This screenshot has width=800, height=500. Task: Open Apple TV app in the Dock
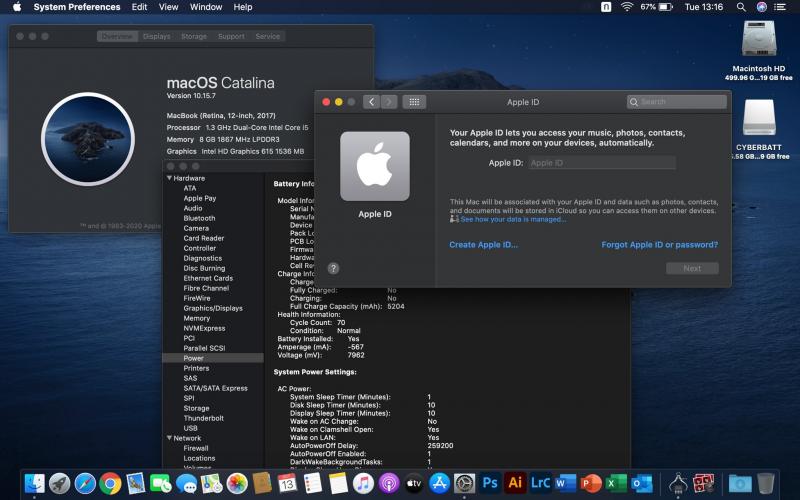(x=414, y=483)
